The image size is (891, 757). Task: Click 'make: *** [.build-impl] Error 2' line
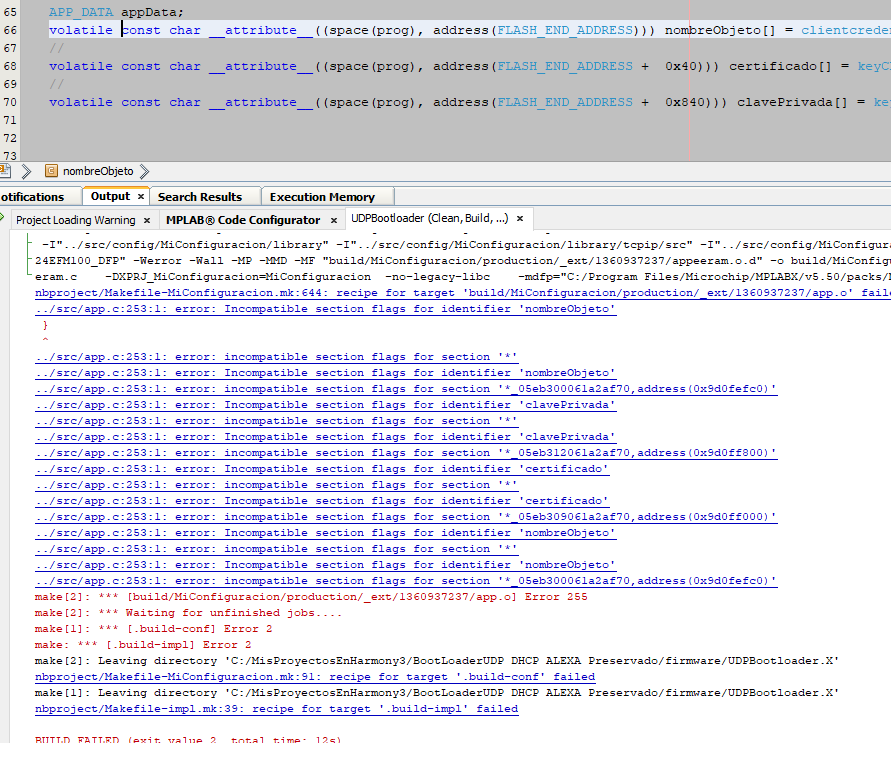pyautogui.click(x=143, y=644)
